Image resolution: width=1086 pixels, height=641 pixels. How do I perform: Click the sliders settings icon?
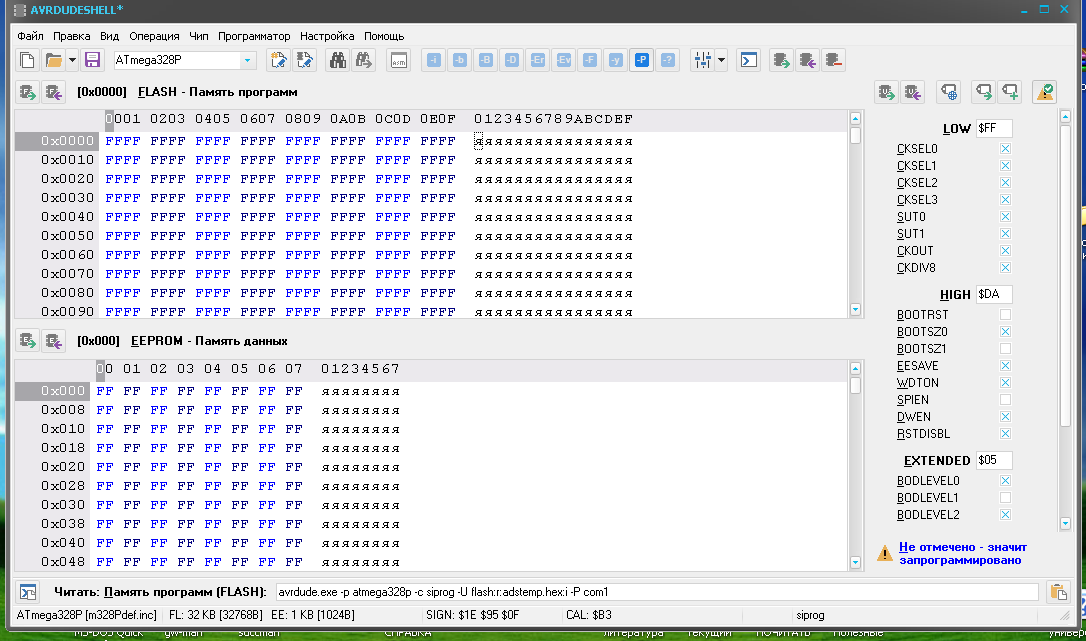[702, 60]
